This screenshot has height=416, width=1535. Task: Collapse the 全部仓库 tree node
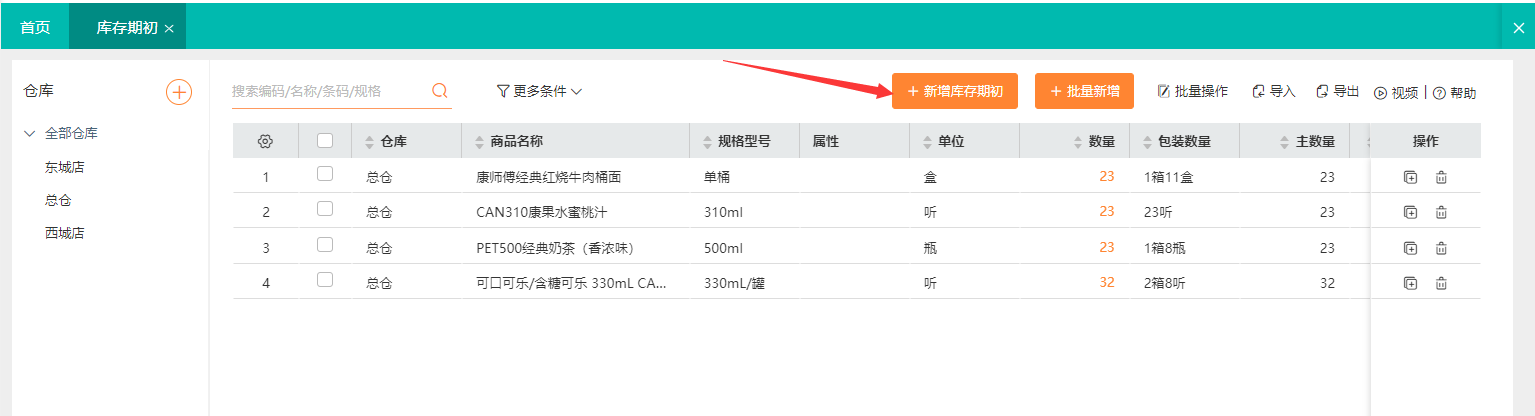click(30, 133)
